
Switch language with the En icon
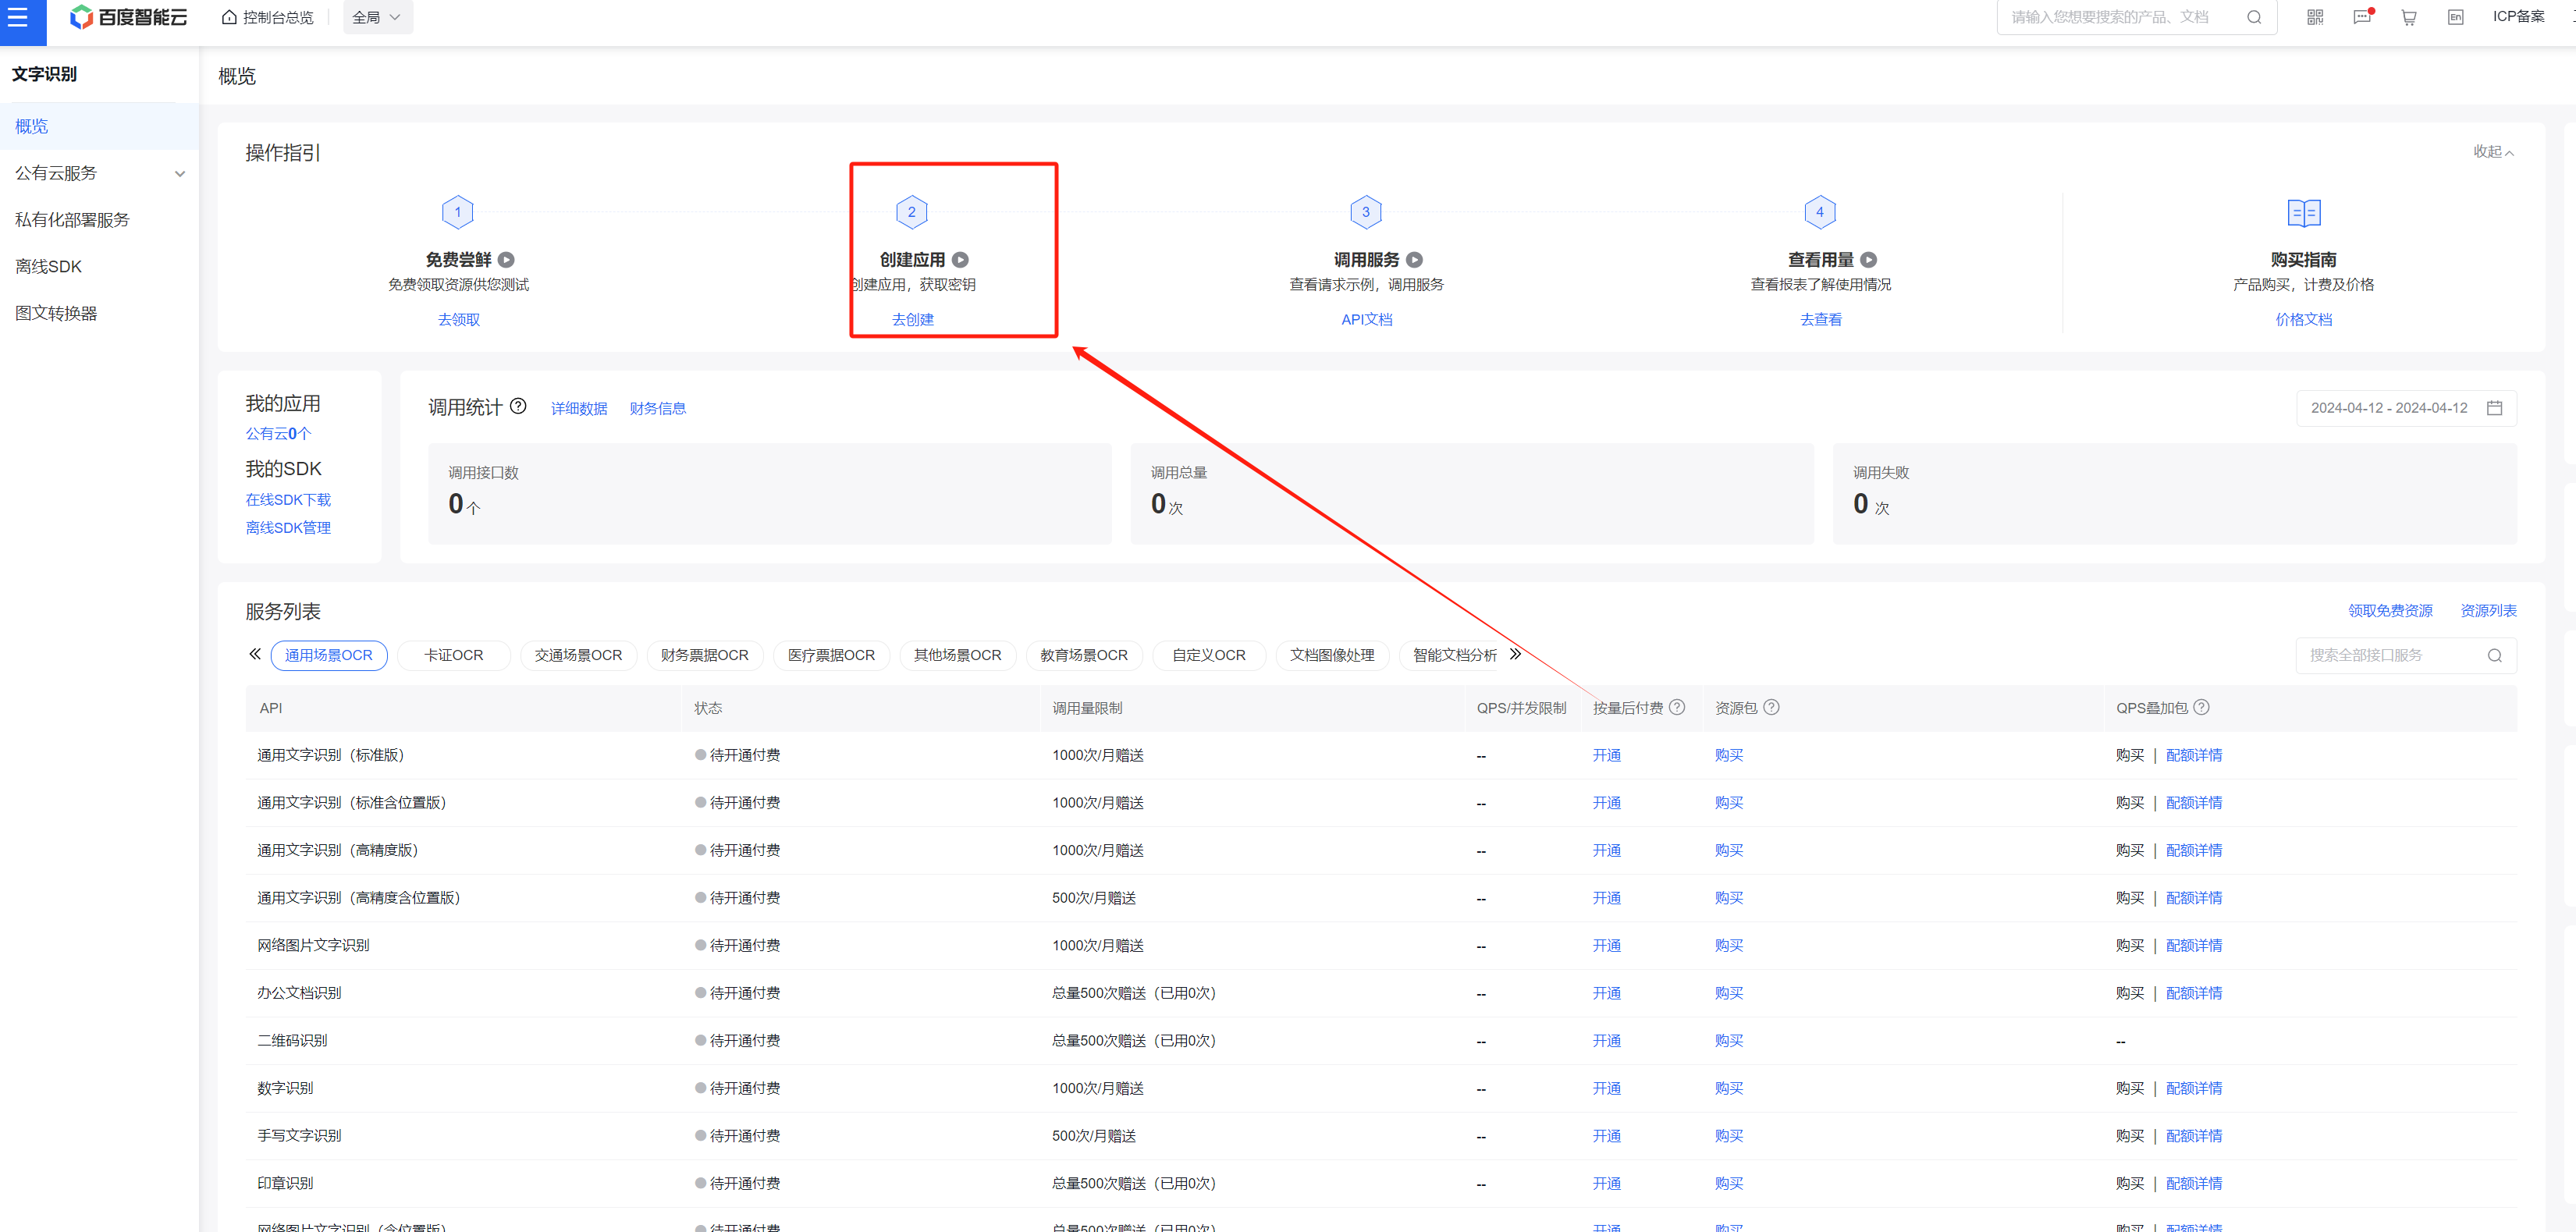2455,17
